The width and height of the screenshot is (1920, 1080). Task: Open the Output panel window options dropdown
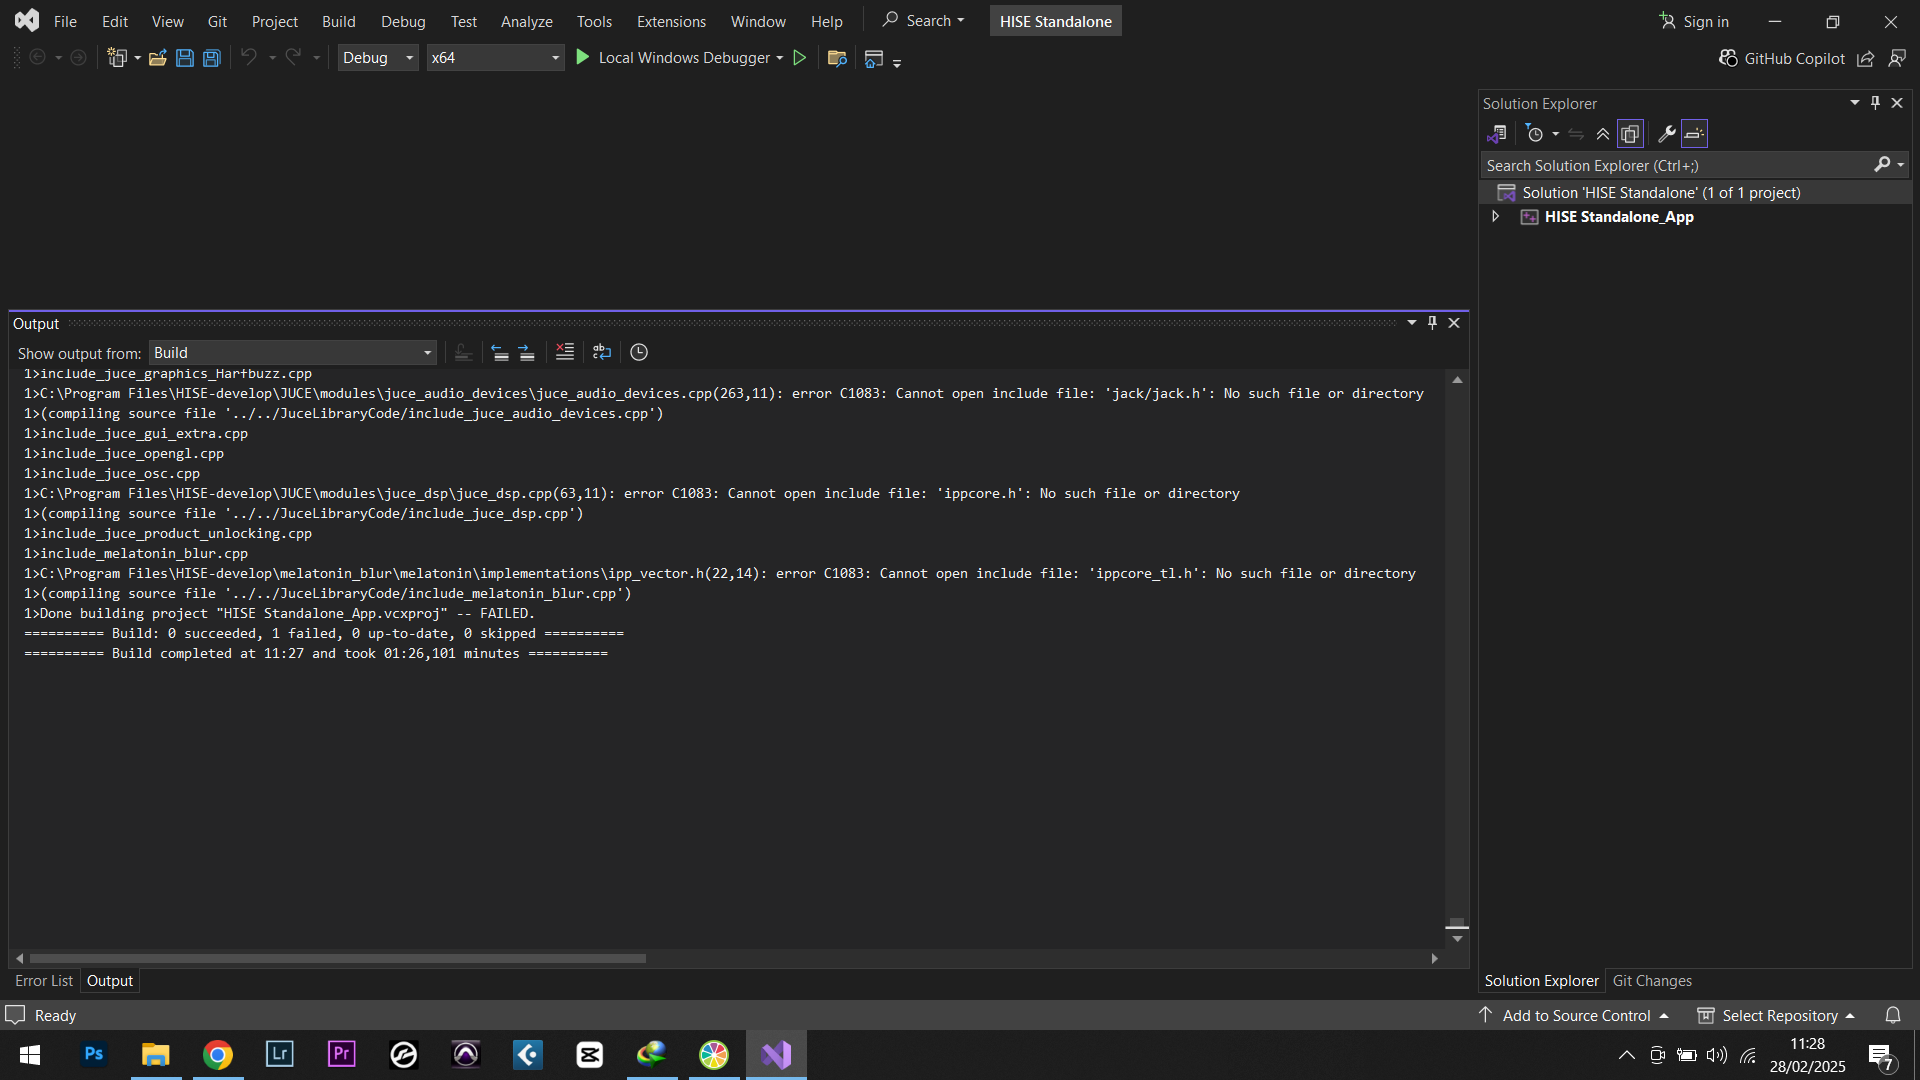tap(1411, 323)
